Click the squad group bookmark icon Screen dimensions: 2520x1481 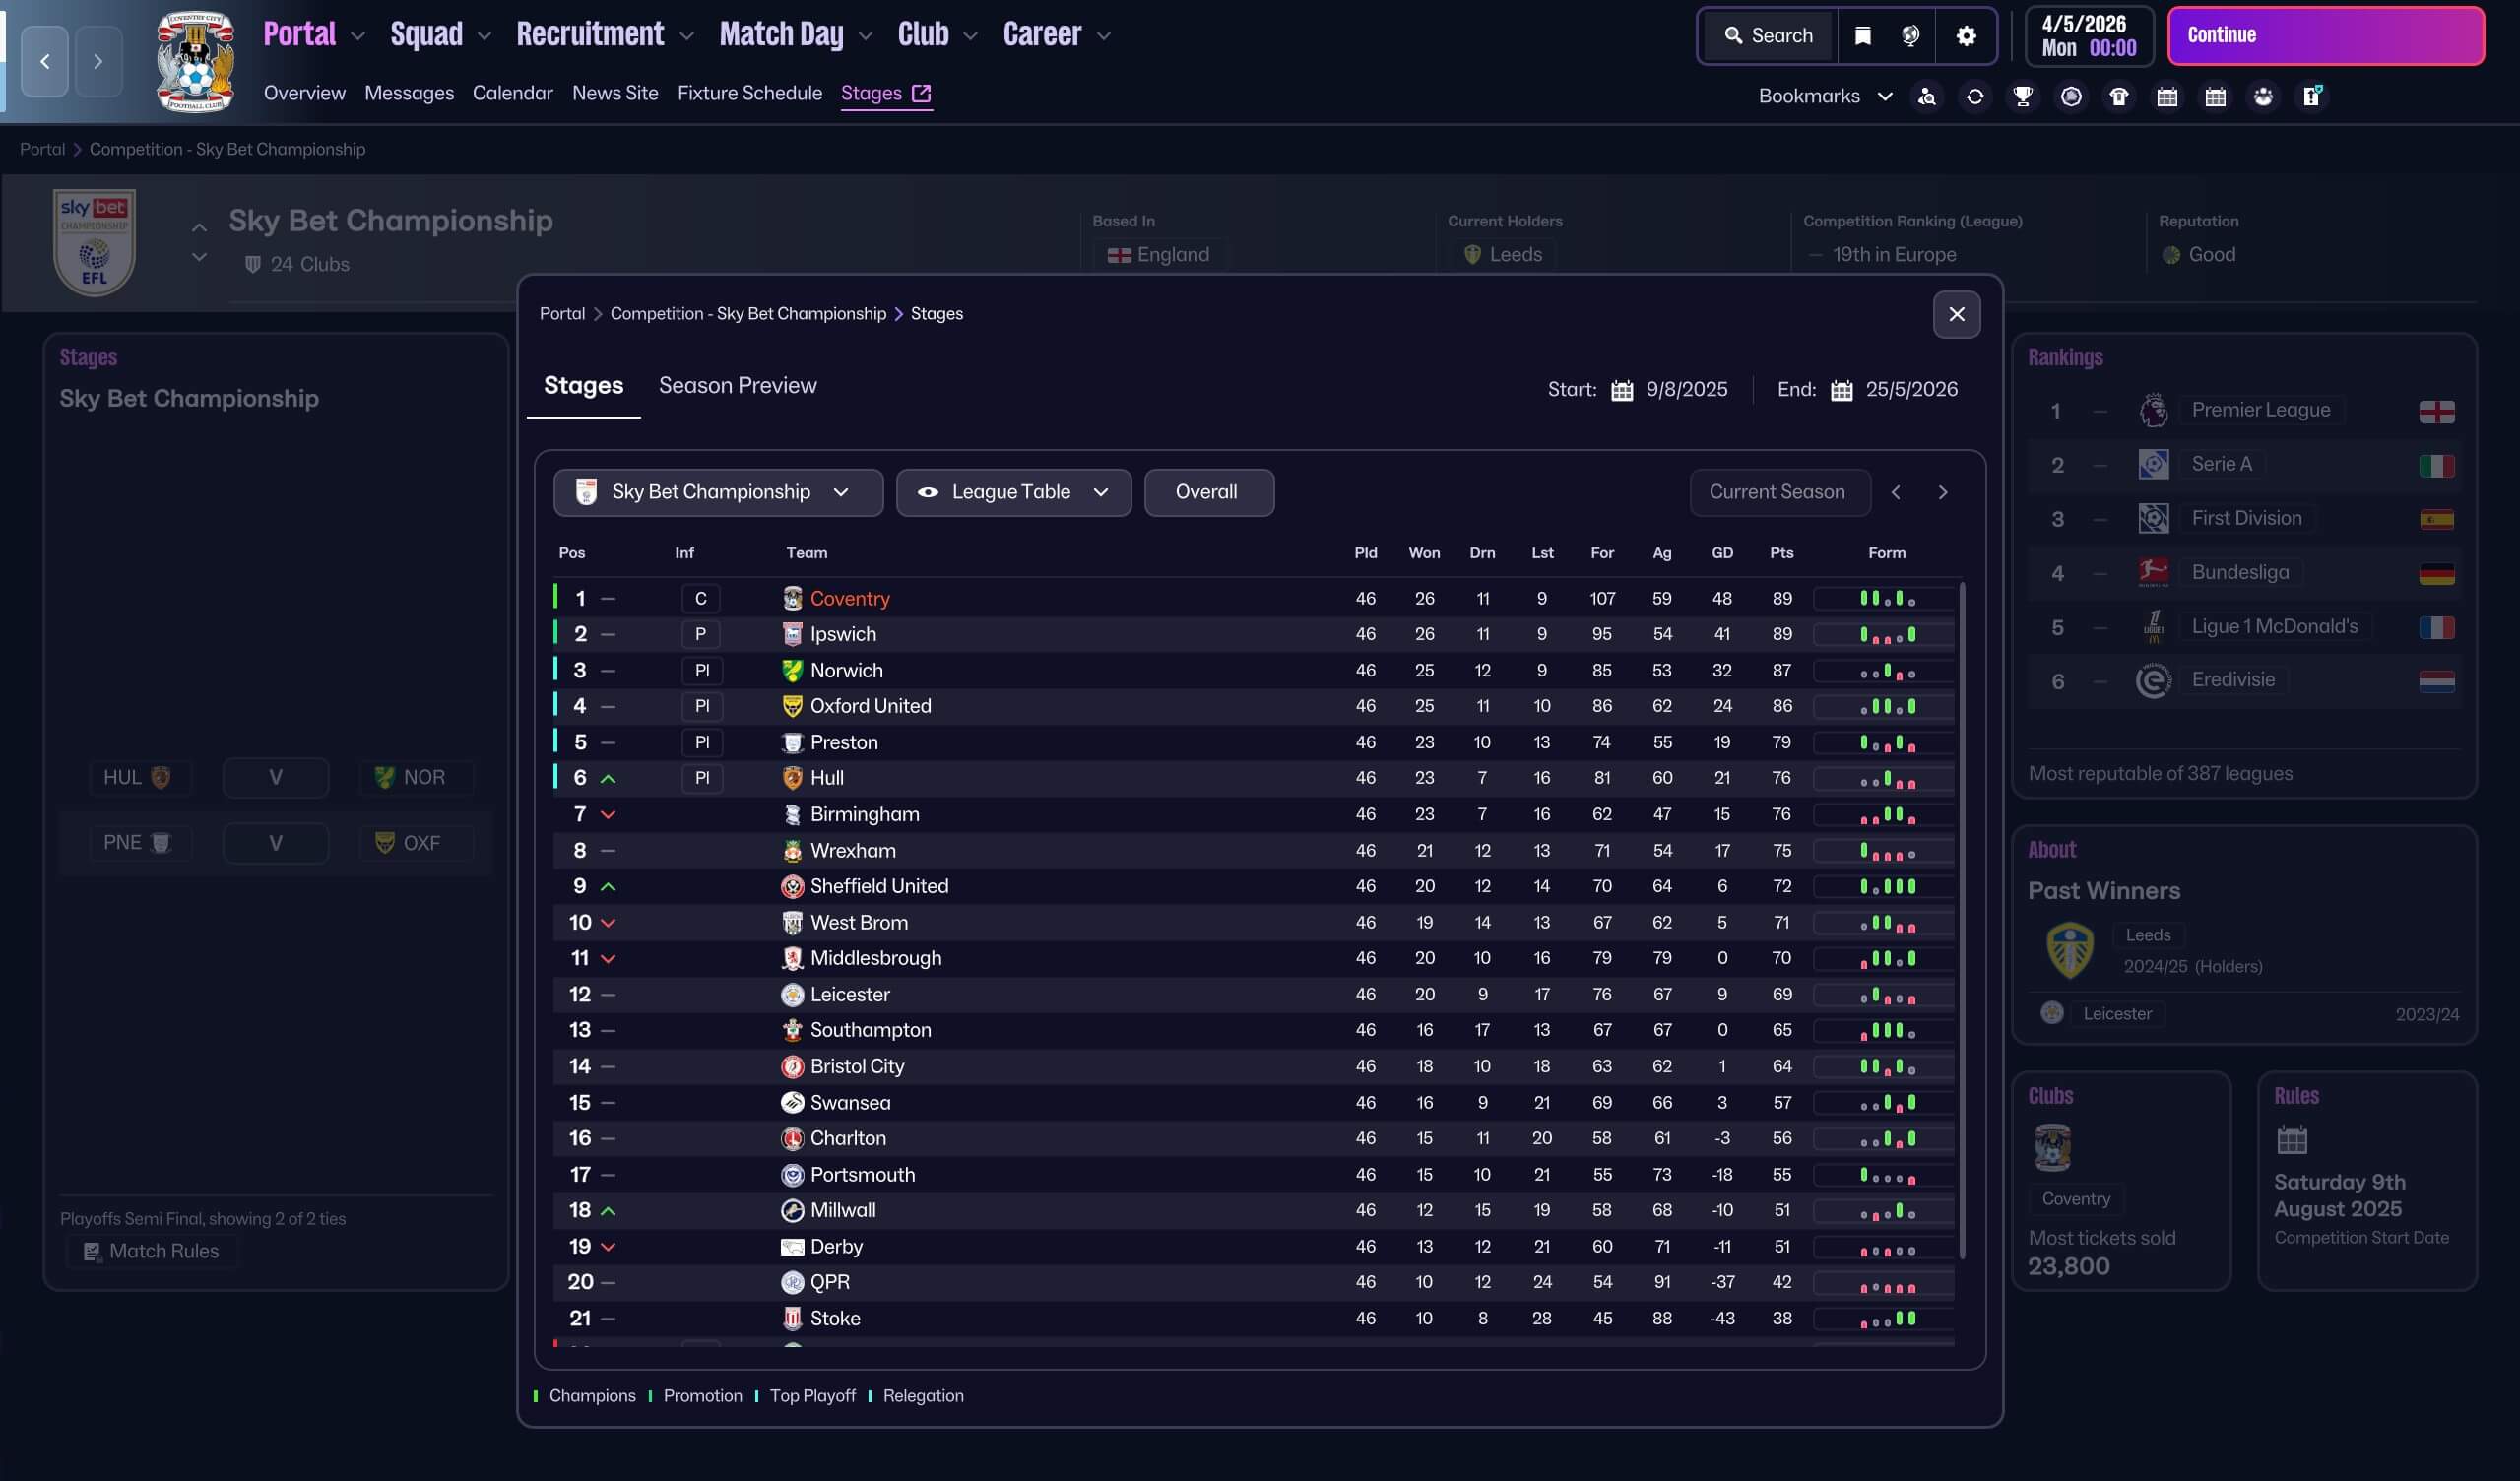(2263, 96)
